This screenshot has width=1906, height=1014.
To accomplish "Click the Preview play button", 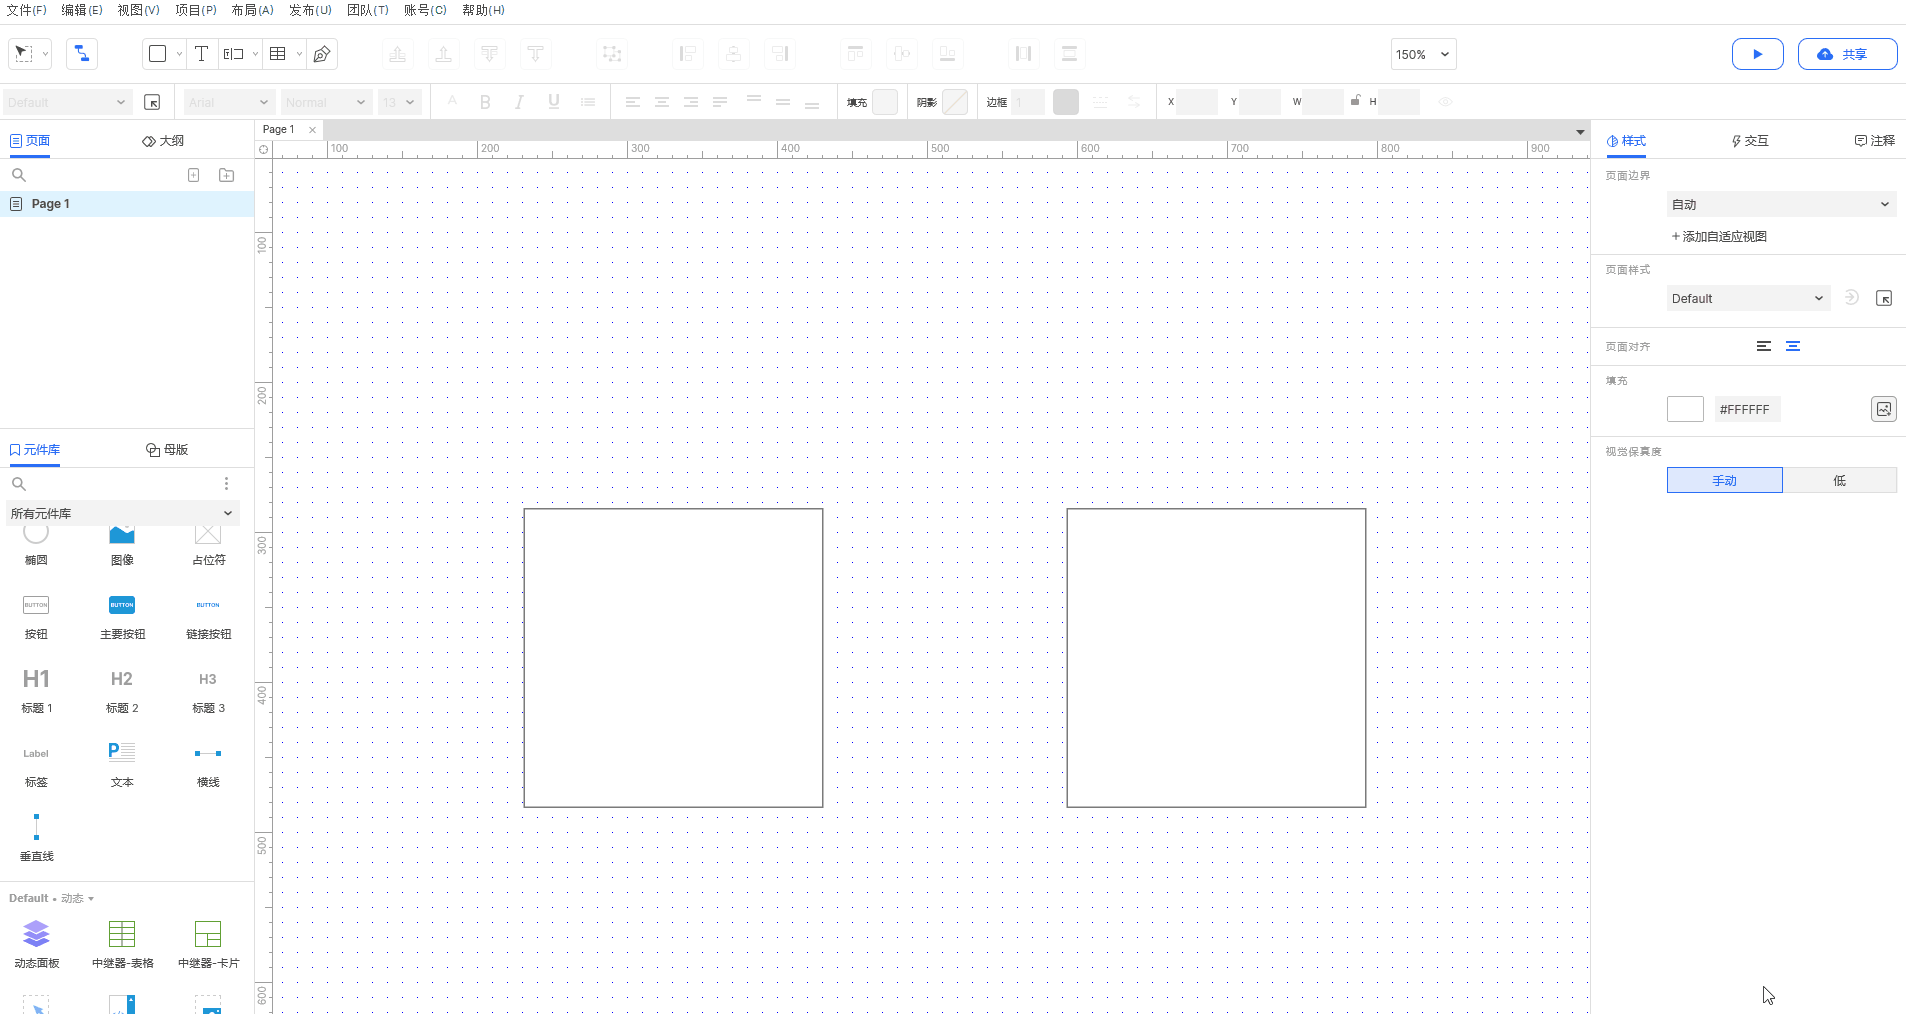I will click(1757, 54).
